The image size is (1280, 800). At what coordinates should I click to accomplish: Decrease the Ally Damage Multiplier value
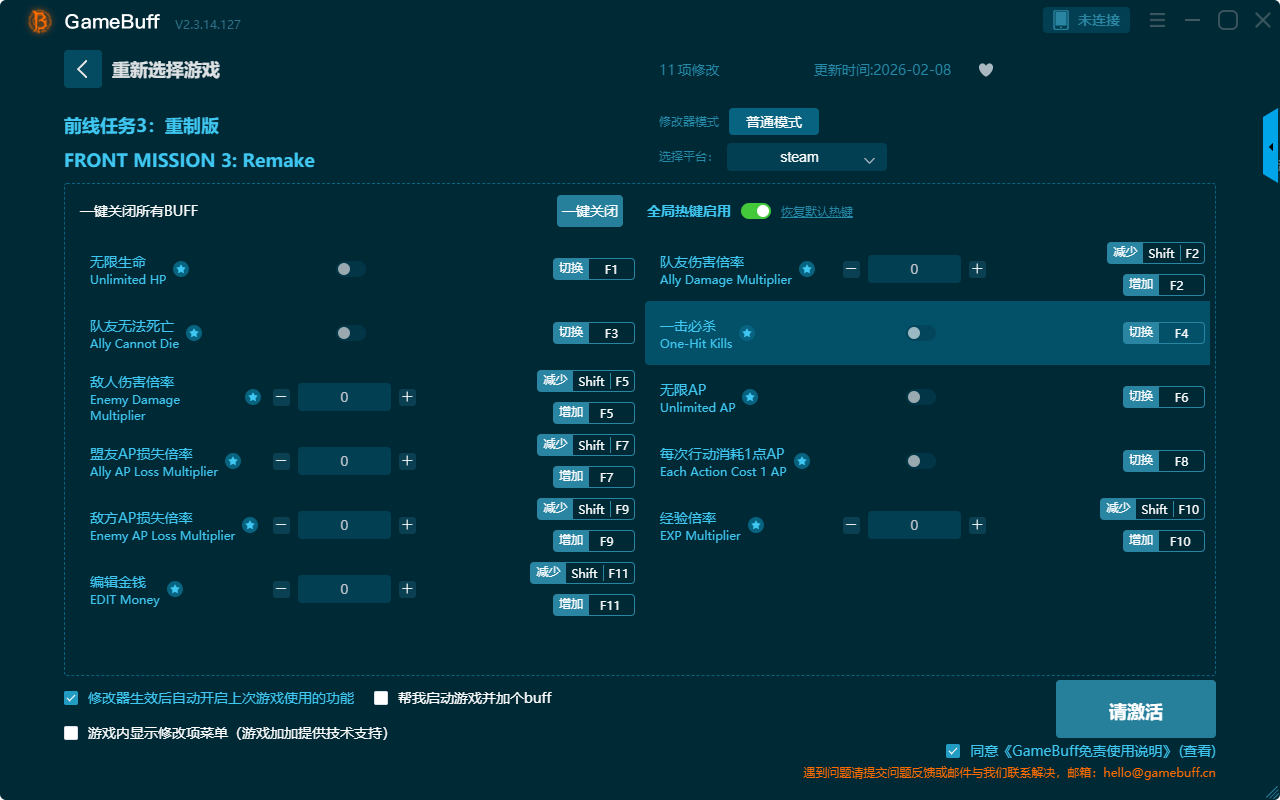click(x=851, y=269)
